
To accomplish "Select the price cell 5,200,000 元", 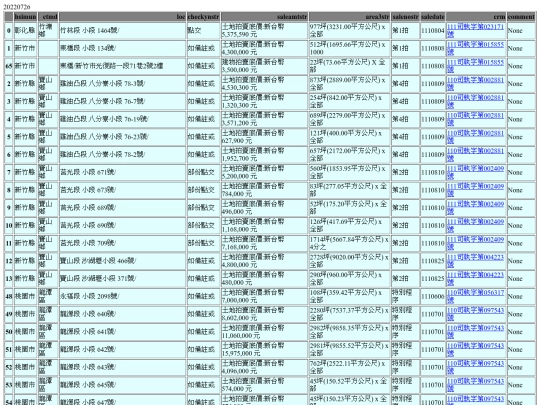I will pyautogui.click(x=264, y=172).
